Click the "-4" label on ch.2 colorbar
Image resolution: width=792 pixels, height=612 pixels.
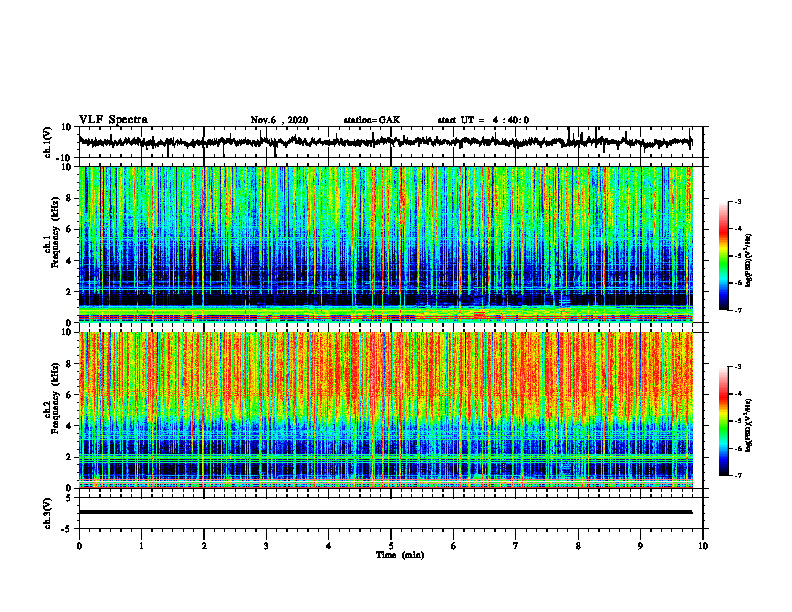click(737, 394)
